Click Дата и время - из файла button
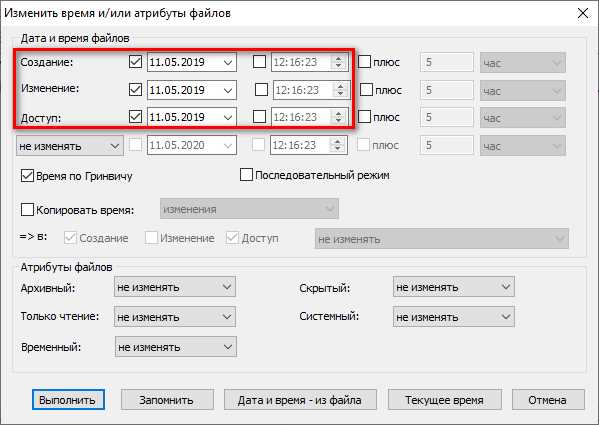Viewport: 599px width, 425px height. pyautogui.click(x=300, y=400)
